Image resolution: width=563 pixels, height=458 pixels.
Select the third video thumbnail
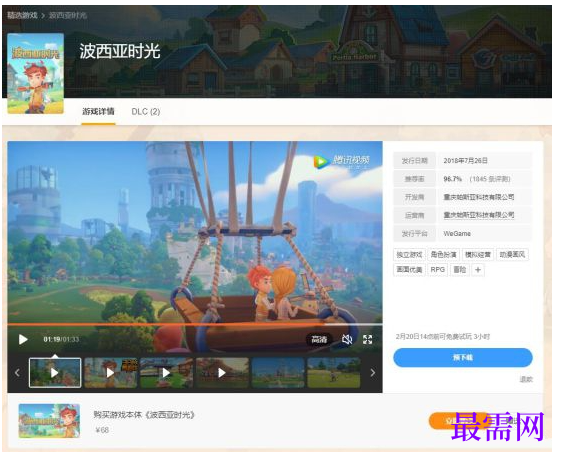click(166, 373)
